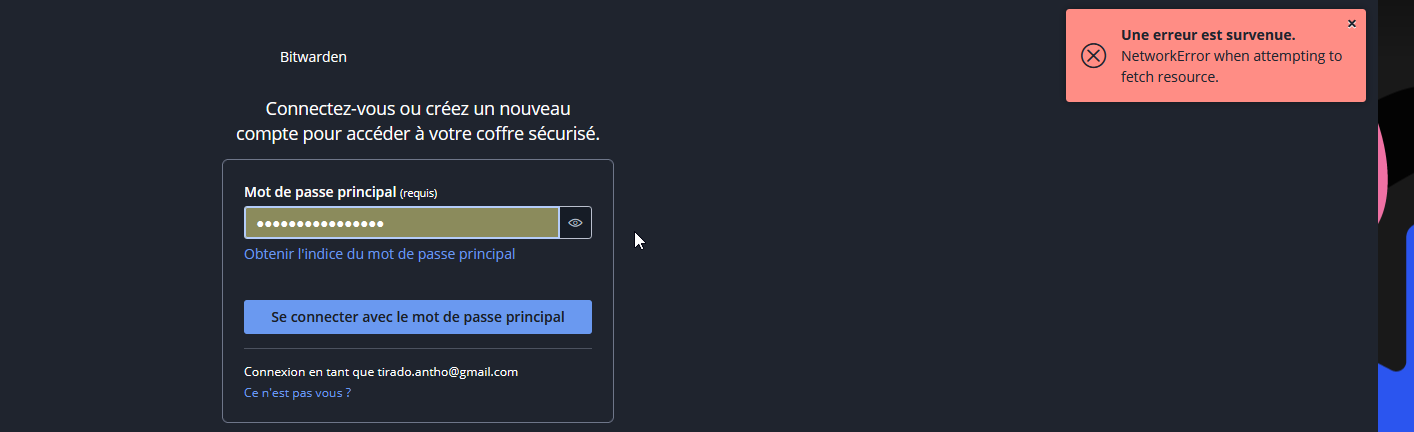1414x432 pixels.
Task: Click the circled X error icon
Action: pos(1094,56)
